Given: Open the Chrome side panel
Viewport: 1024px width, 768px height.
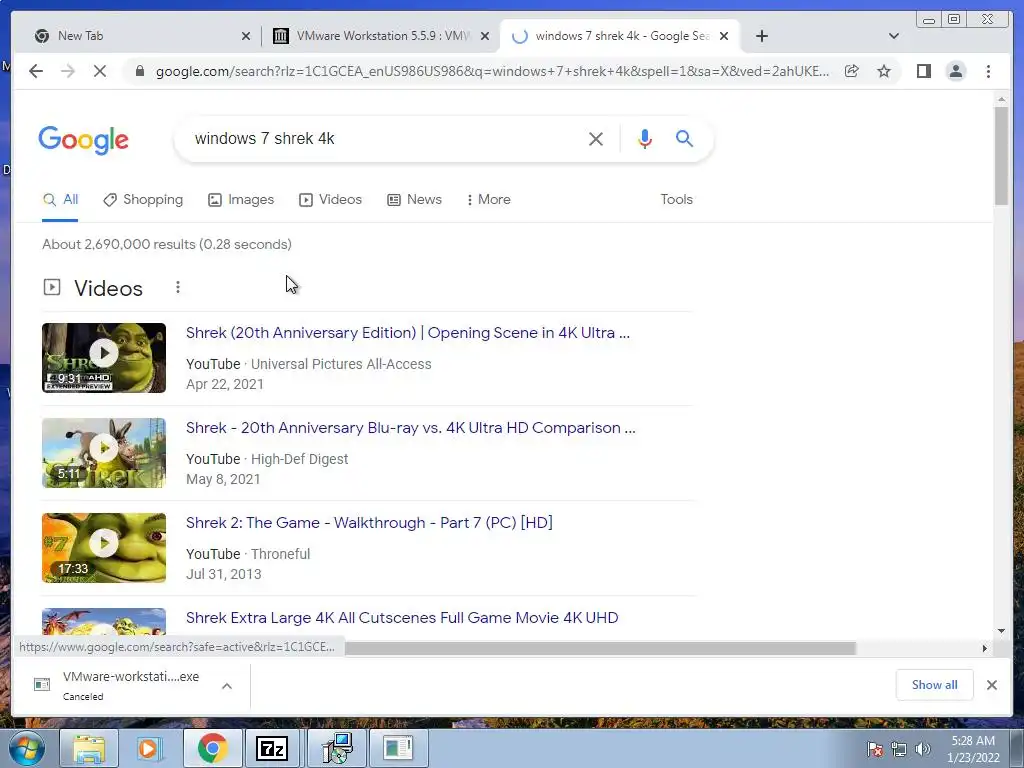Looking at the screenshot, I should point(923,71).
